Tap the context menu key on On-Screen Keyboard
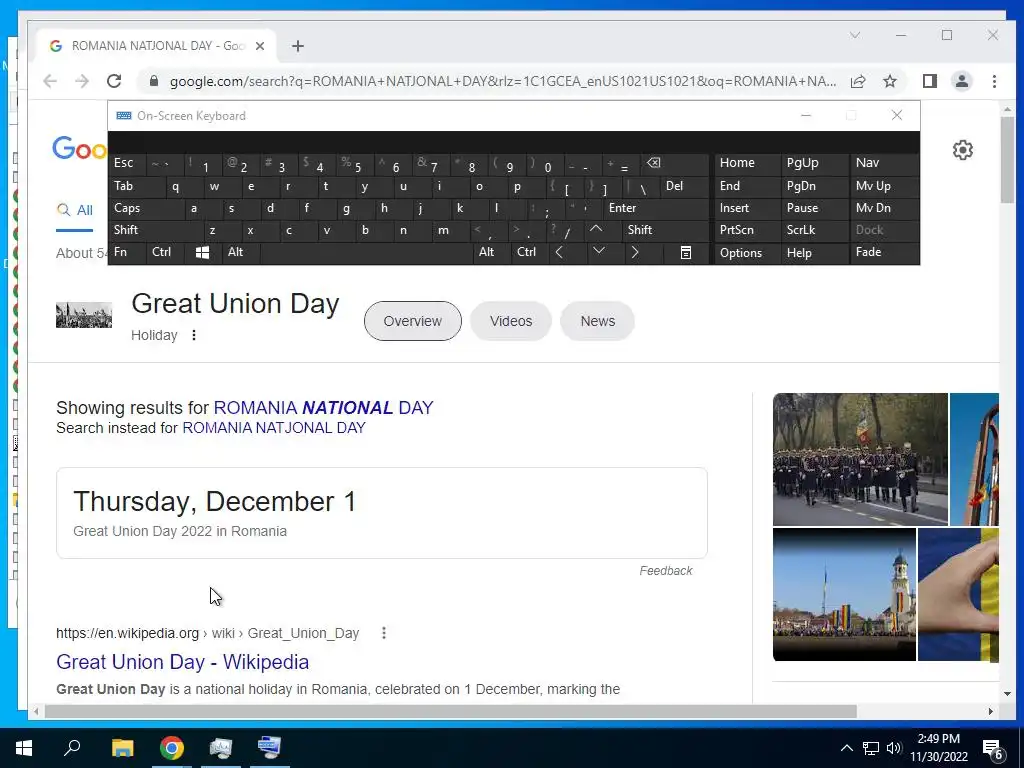 686,252
